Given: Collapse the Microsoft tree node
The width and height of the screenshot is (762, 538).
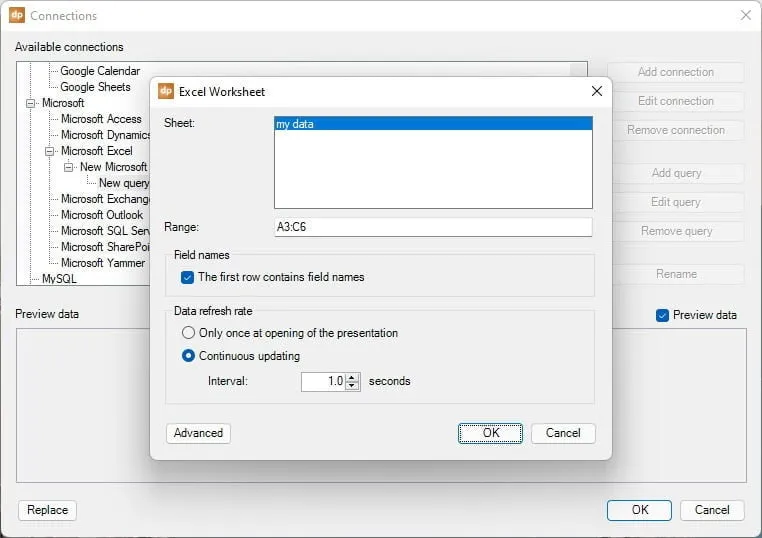Looking at the screenshot, I should click(x=31, y=103).
